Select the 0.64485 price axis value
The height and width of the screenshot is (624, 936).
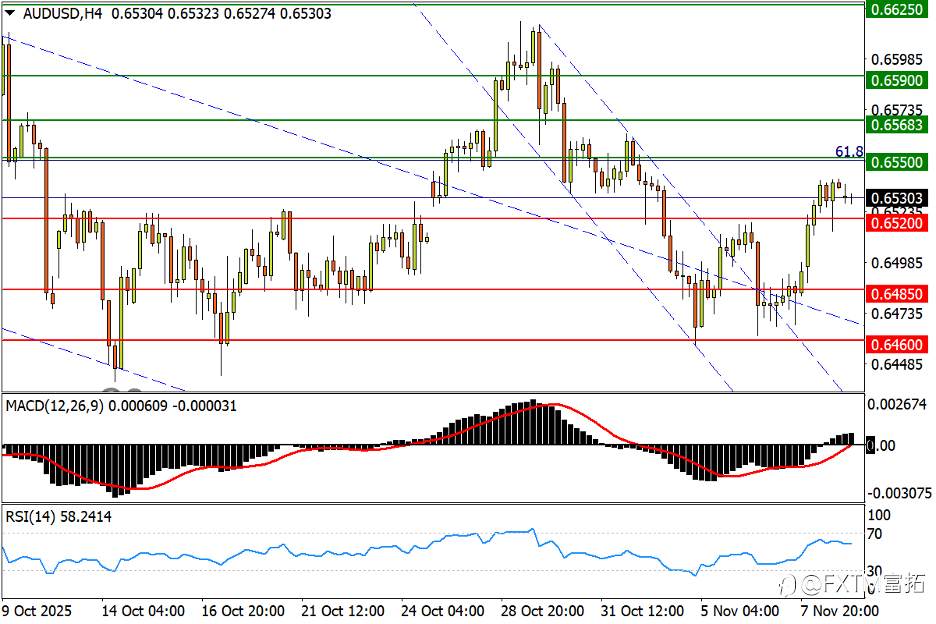coord(897,364)
